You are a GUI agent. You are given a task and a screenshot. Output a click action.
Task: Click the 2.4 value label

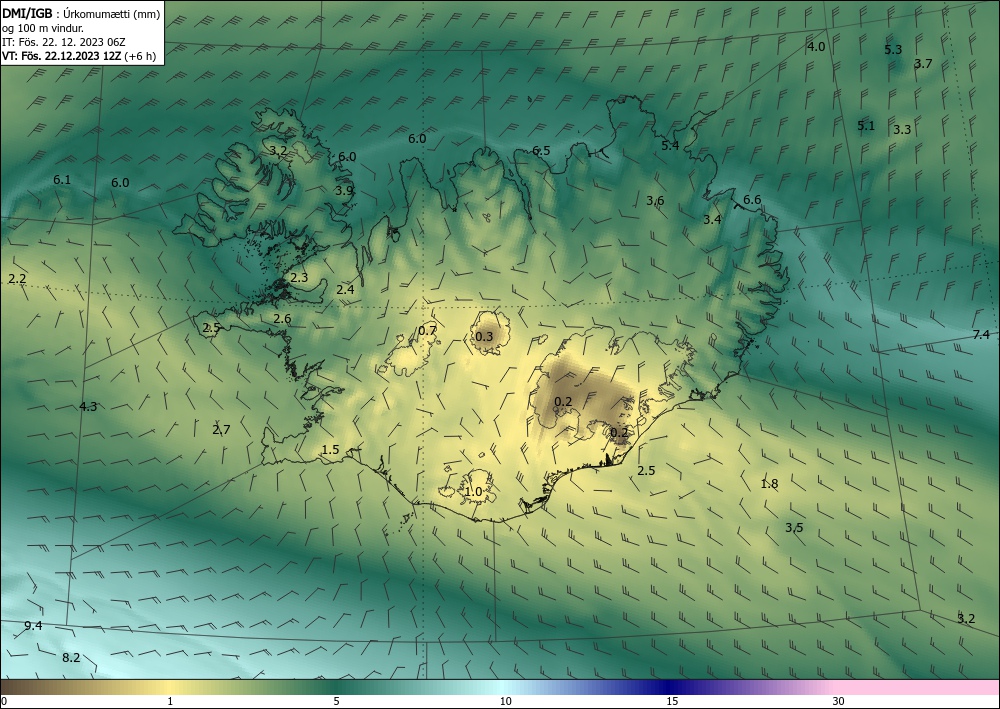click(x=345, y=289)
